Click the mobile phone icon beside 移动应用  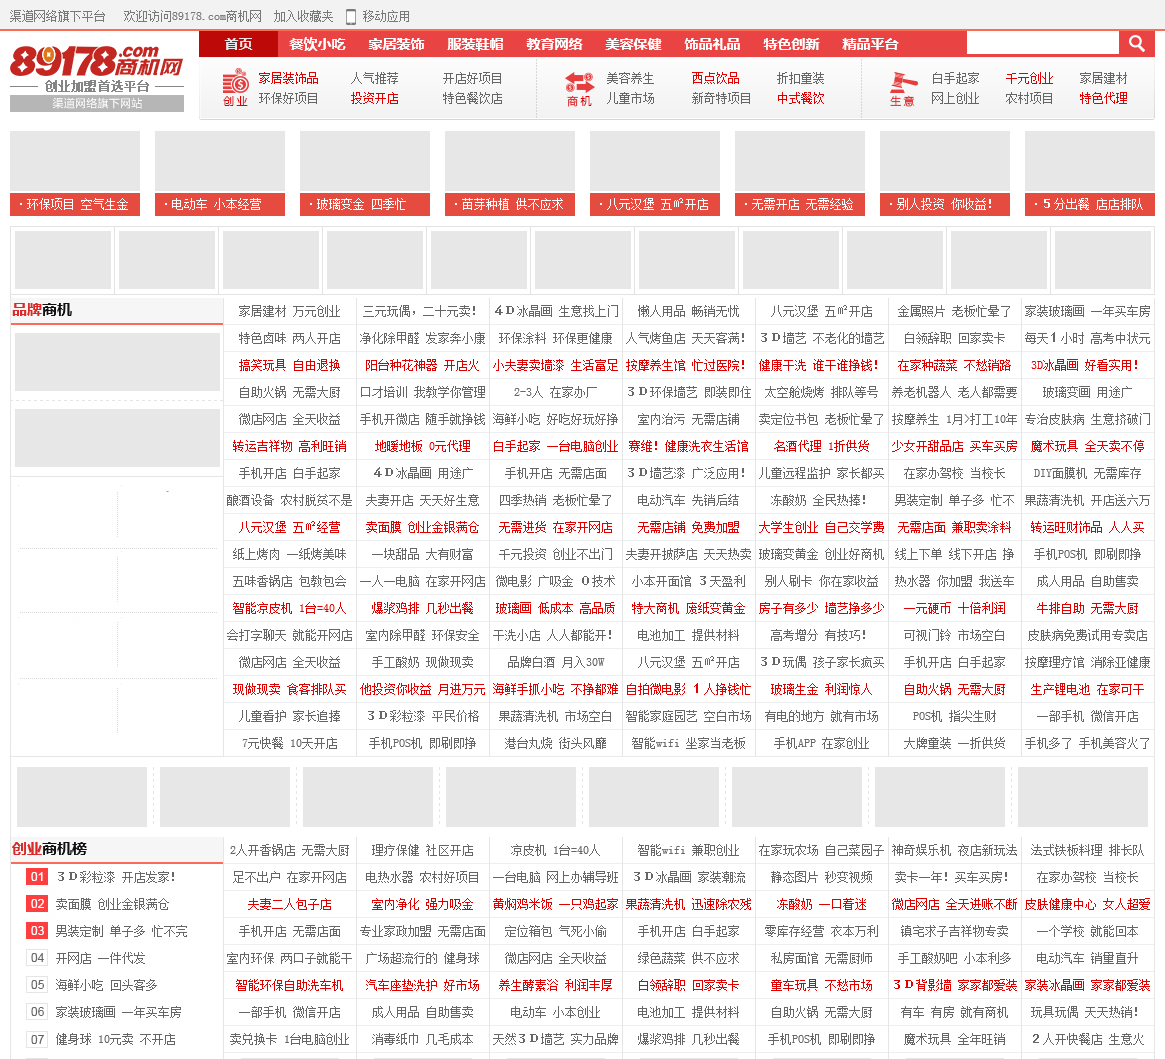(x=351, y=16)
